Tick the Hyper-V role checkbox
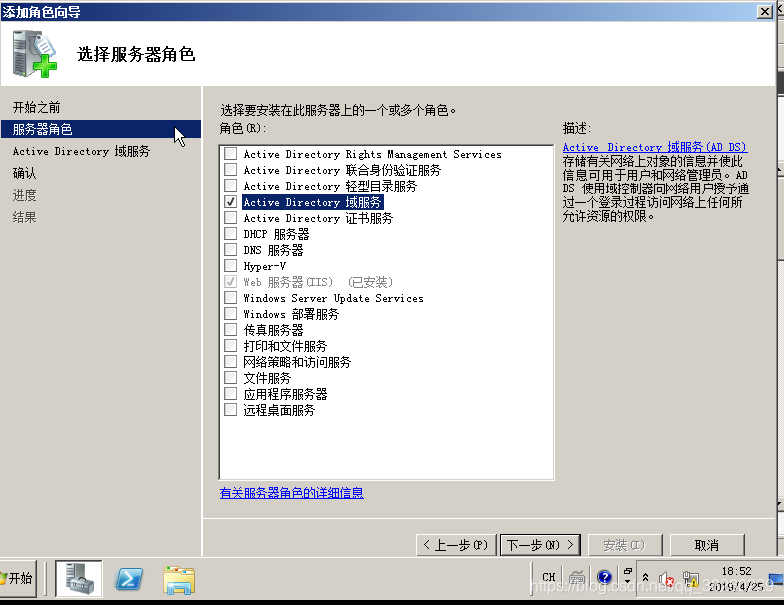The image size is (784, 605). (230, 266)
